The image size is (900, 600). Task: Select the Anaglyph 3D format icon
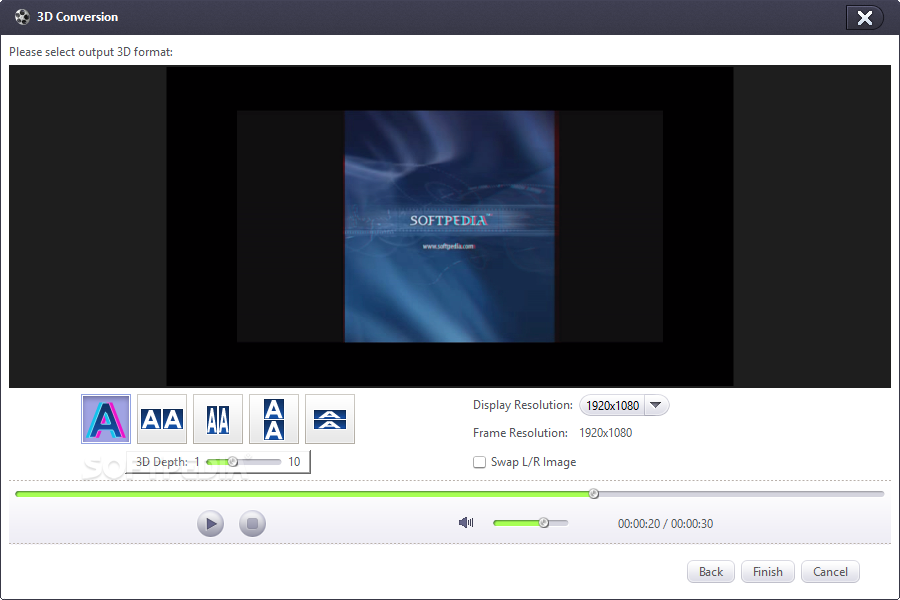(106, 419)
